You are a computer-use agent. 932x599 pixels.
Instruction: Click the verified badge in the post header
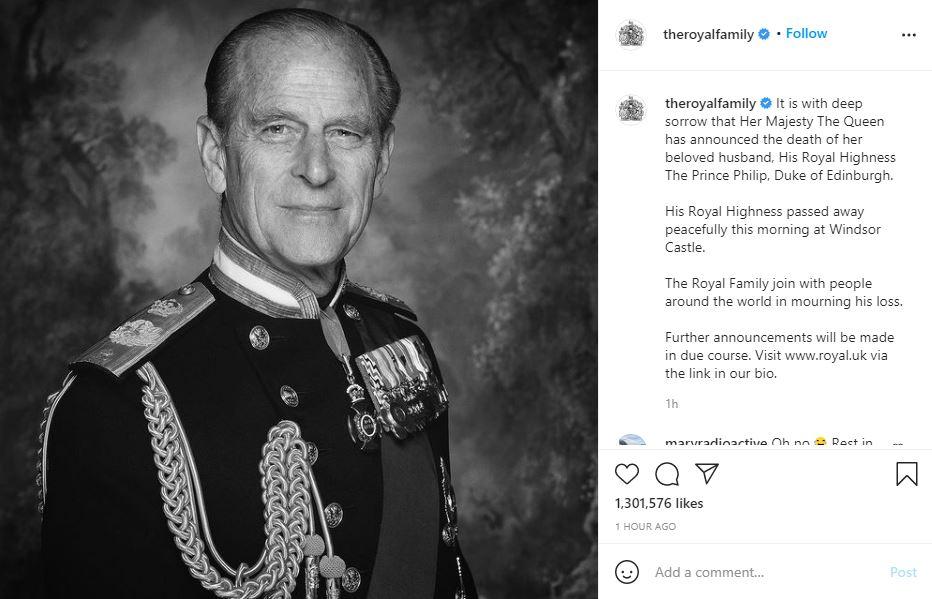(764, 34)
